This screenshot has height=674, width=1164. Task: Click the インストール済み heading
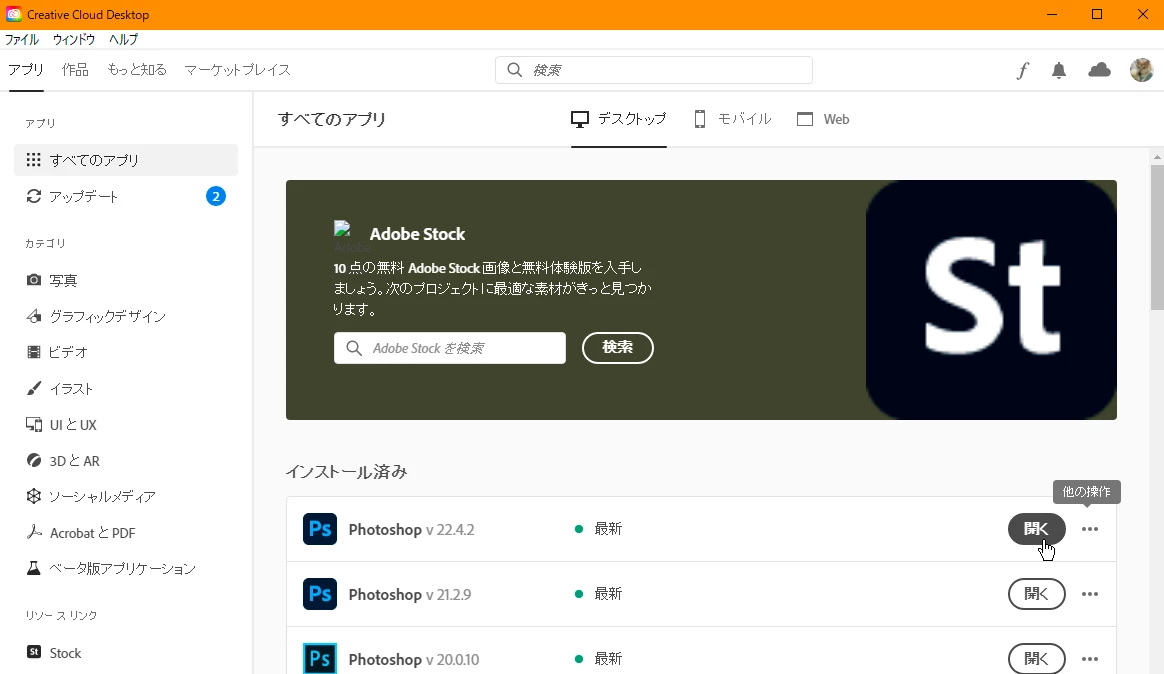(347, 472)
